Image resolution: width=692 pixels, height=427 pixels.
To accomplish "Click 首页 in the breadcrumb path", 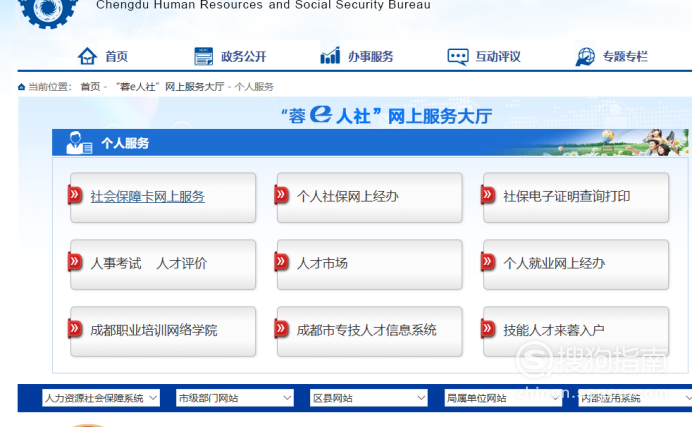I will (90, 87).
